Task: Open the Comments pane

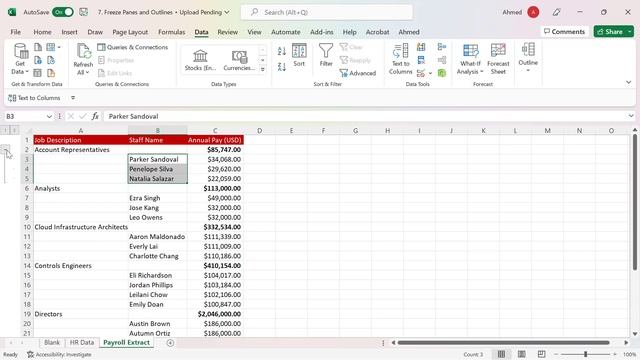Action: coord(564,31)
